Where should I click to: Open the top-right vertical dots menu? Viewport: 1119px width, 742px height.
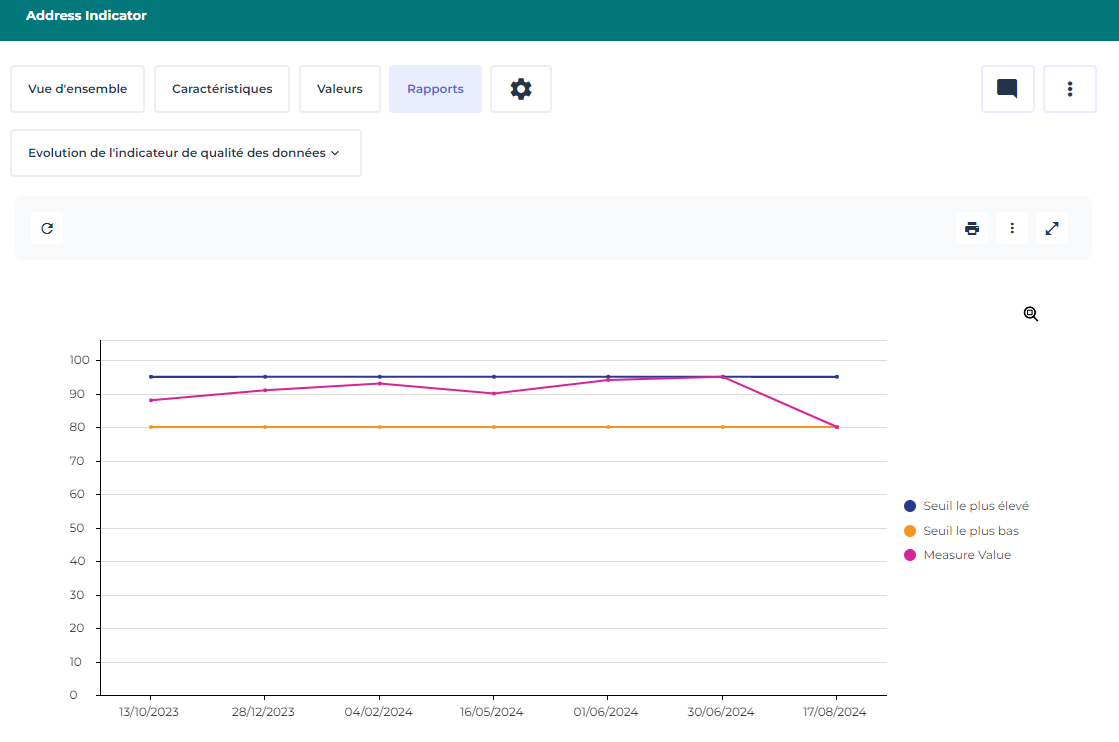pyautogui.click(x=1069, y=89)
